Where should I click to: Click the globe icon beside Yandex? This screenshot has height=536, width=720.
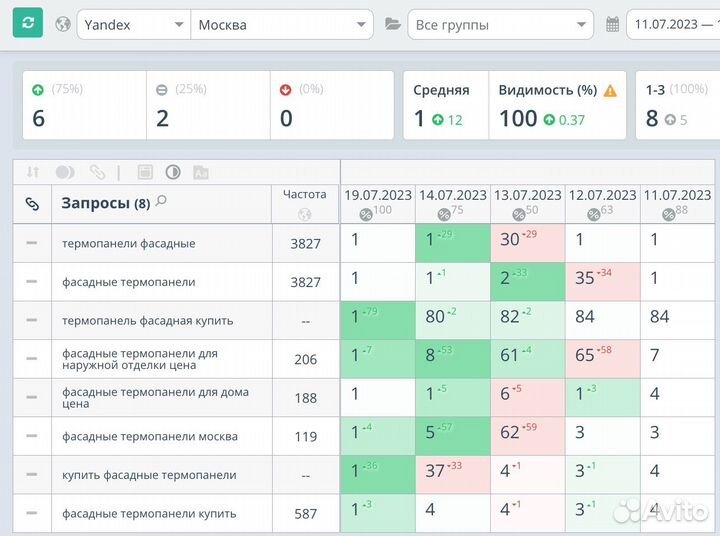63,24
